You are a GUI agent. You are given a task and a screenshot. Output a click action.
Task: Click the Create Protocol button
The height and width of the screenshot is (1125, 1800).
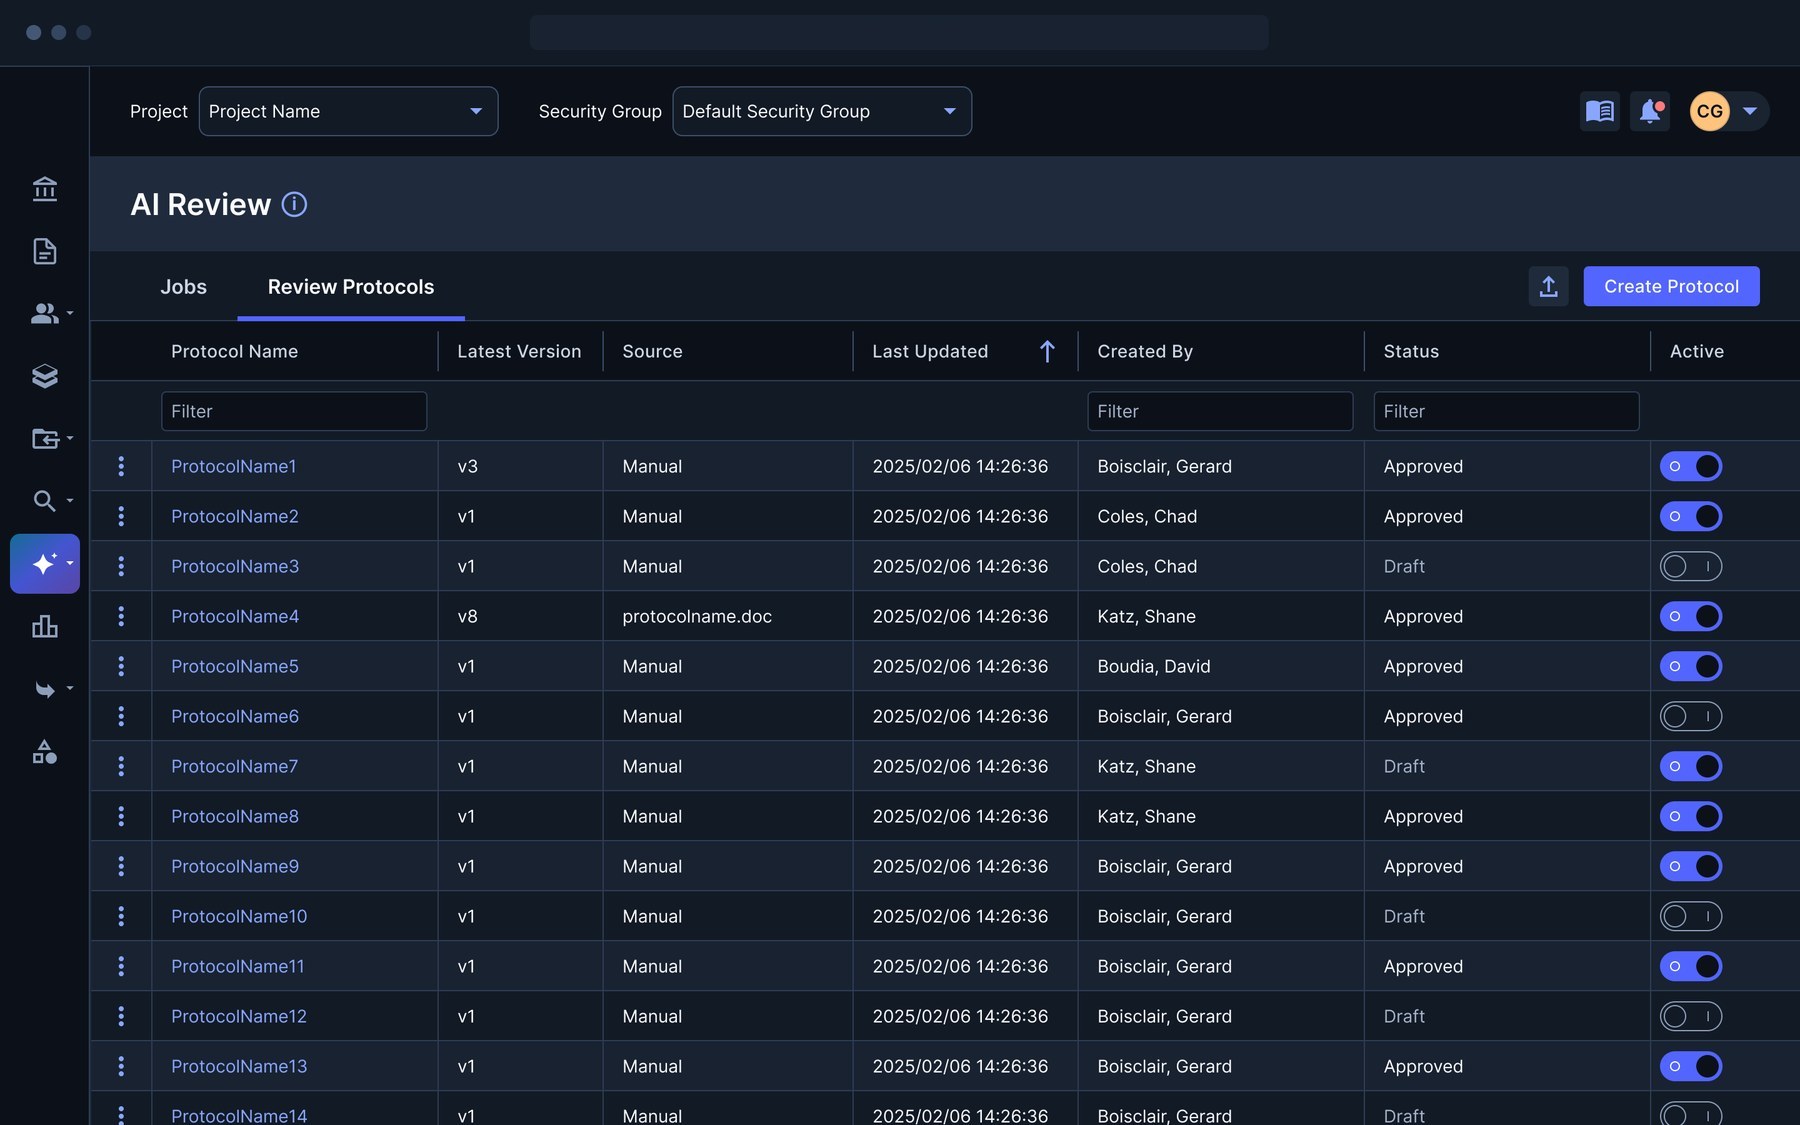click(1671, 286)
